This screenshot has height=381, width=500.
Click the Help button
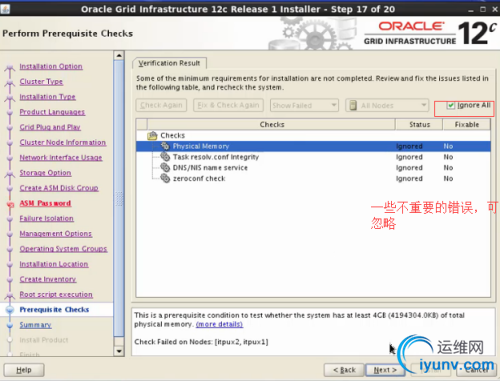[x=24, y=370]
